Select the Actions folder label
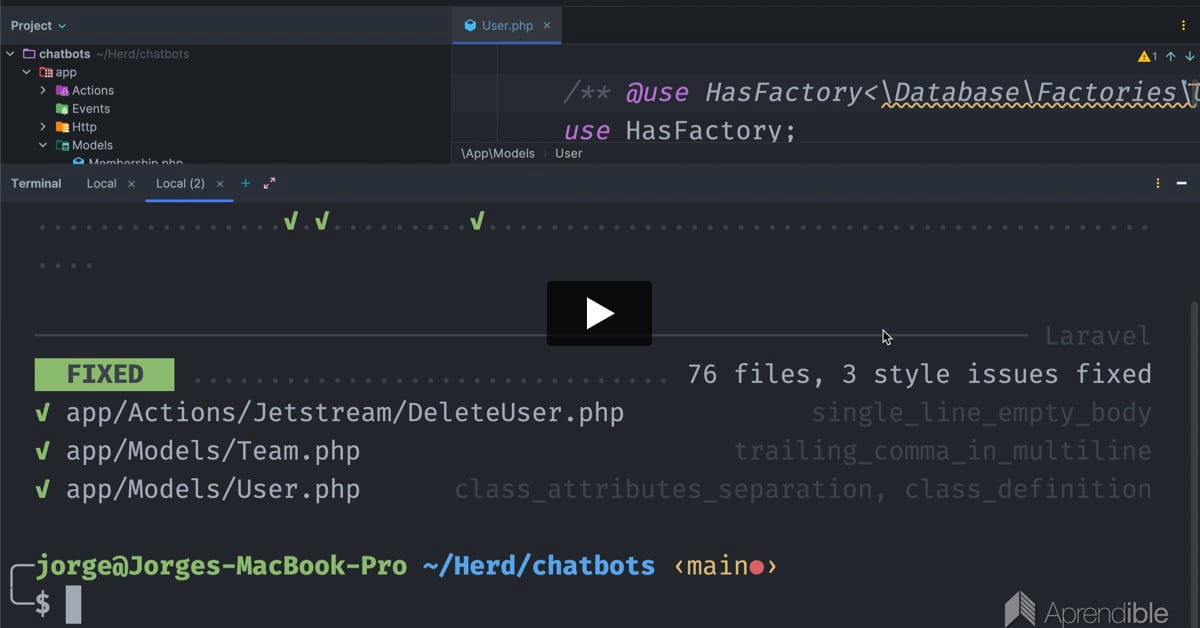The height and width of the screenshot is (628, 1200). pyautogui.click(x=93, y=90)
